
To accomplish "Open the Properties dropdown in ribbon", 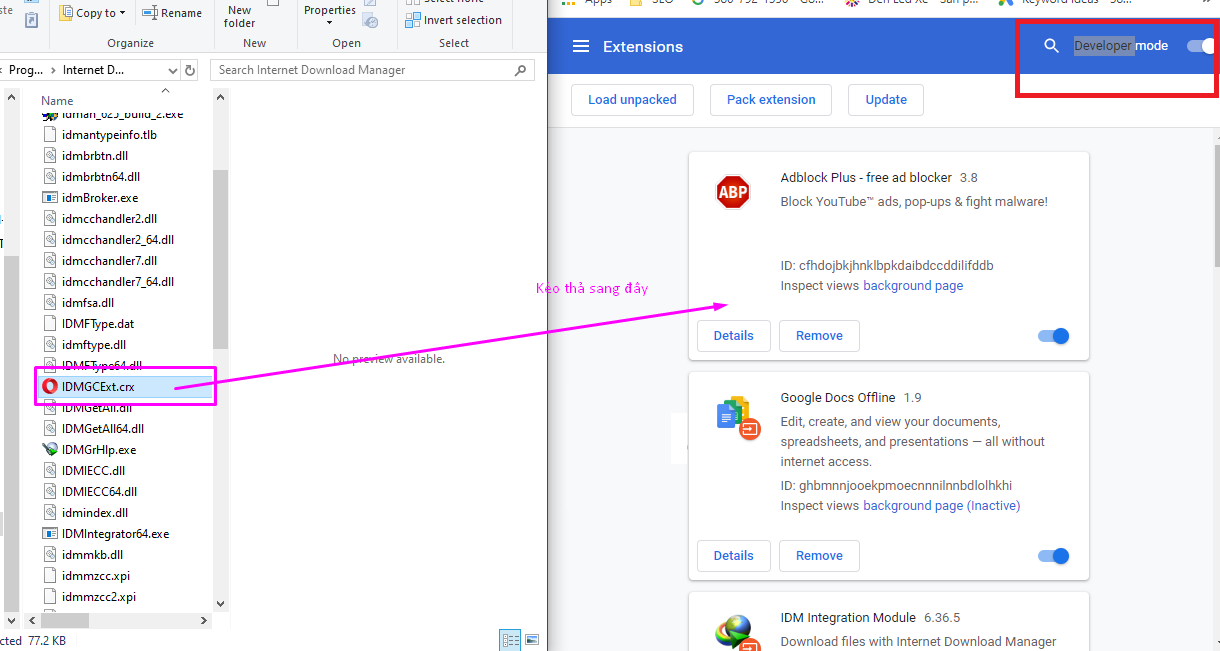I will pos(330,14).
